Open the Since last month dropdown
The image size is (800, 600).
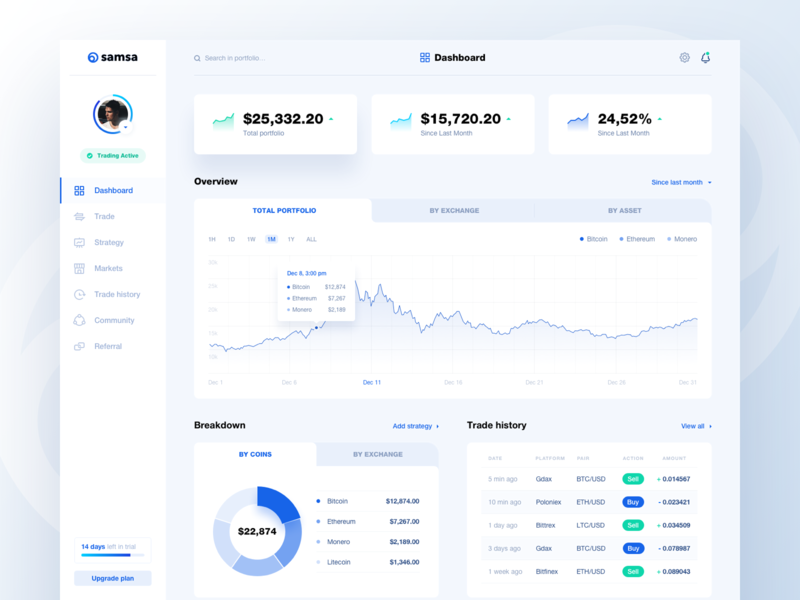(x=681, y=182)
